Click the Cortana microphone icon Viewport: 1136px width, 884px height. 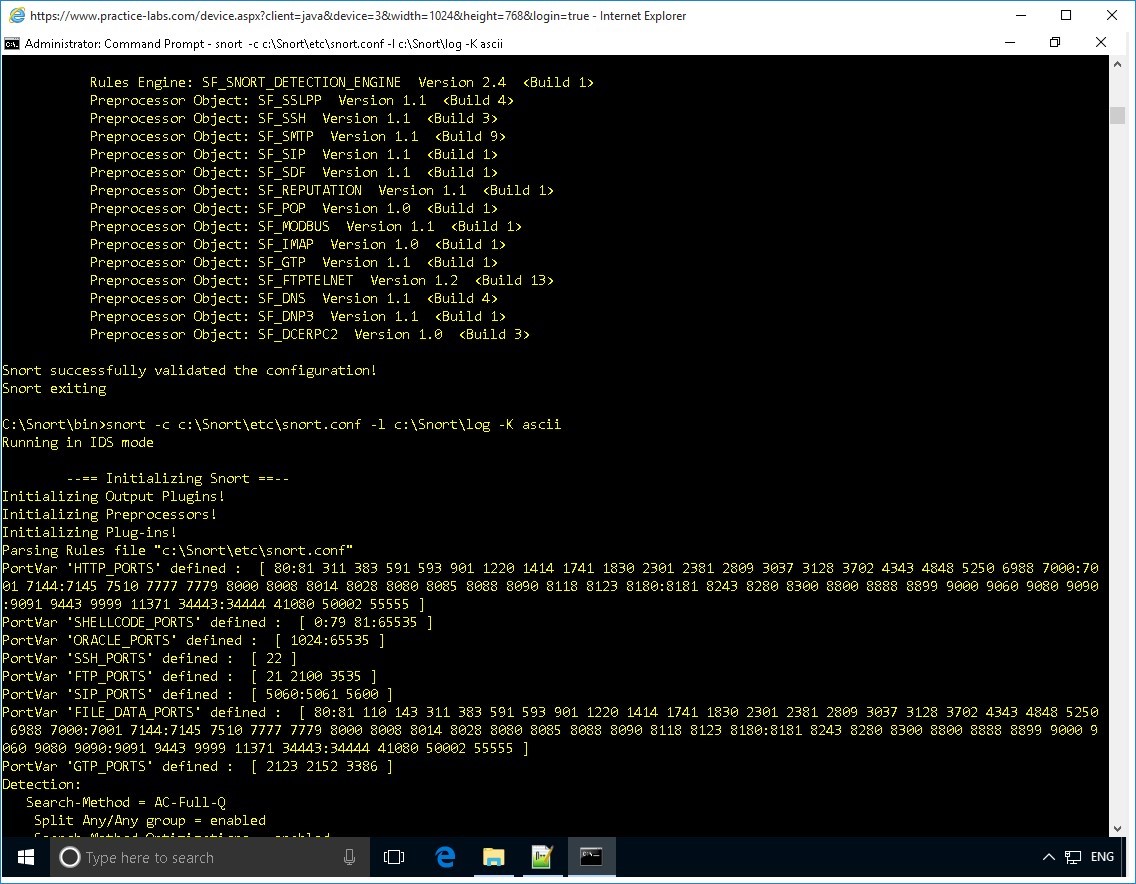click(x=349, y=857)
